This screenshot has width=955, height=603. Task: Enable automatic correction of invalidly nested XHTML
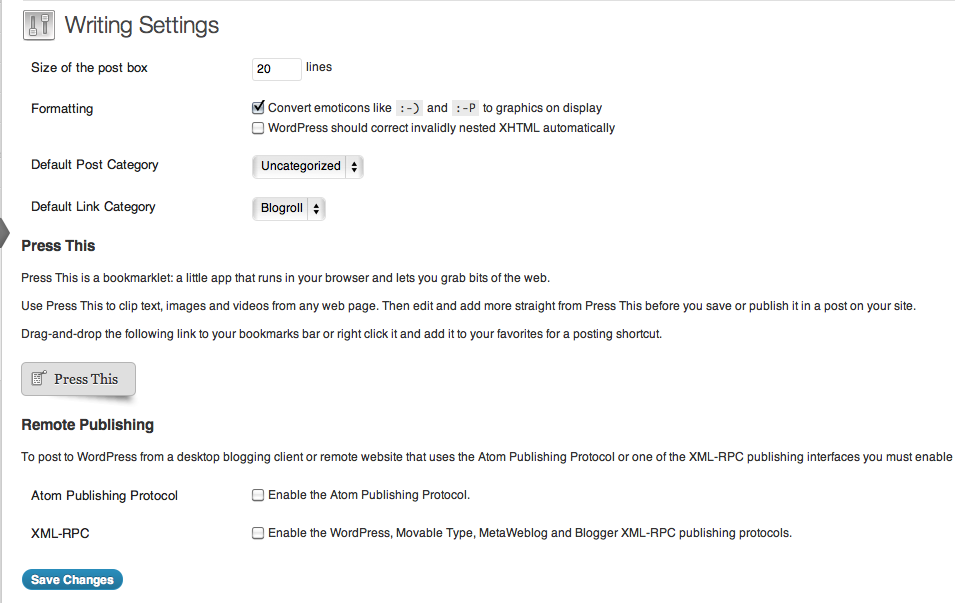coord(258,128)
